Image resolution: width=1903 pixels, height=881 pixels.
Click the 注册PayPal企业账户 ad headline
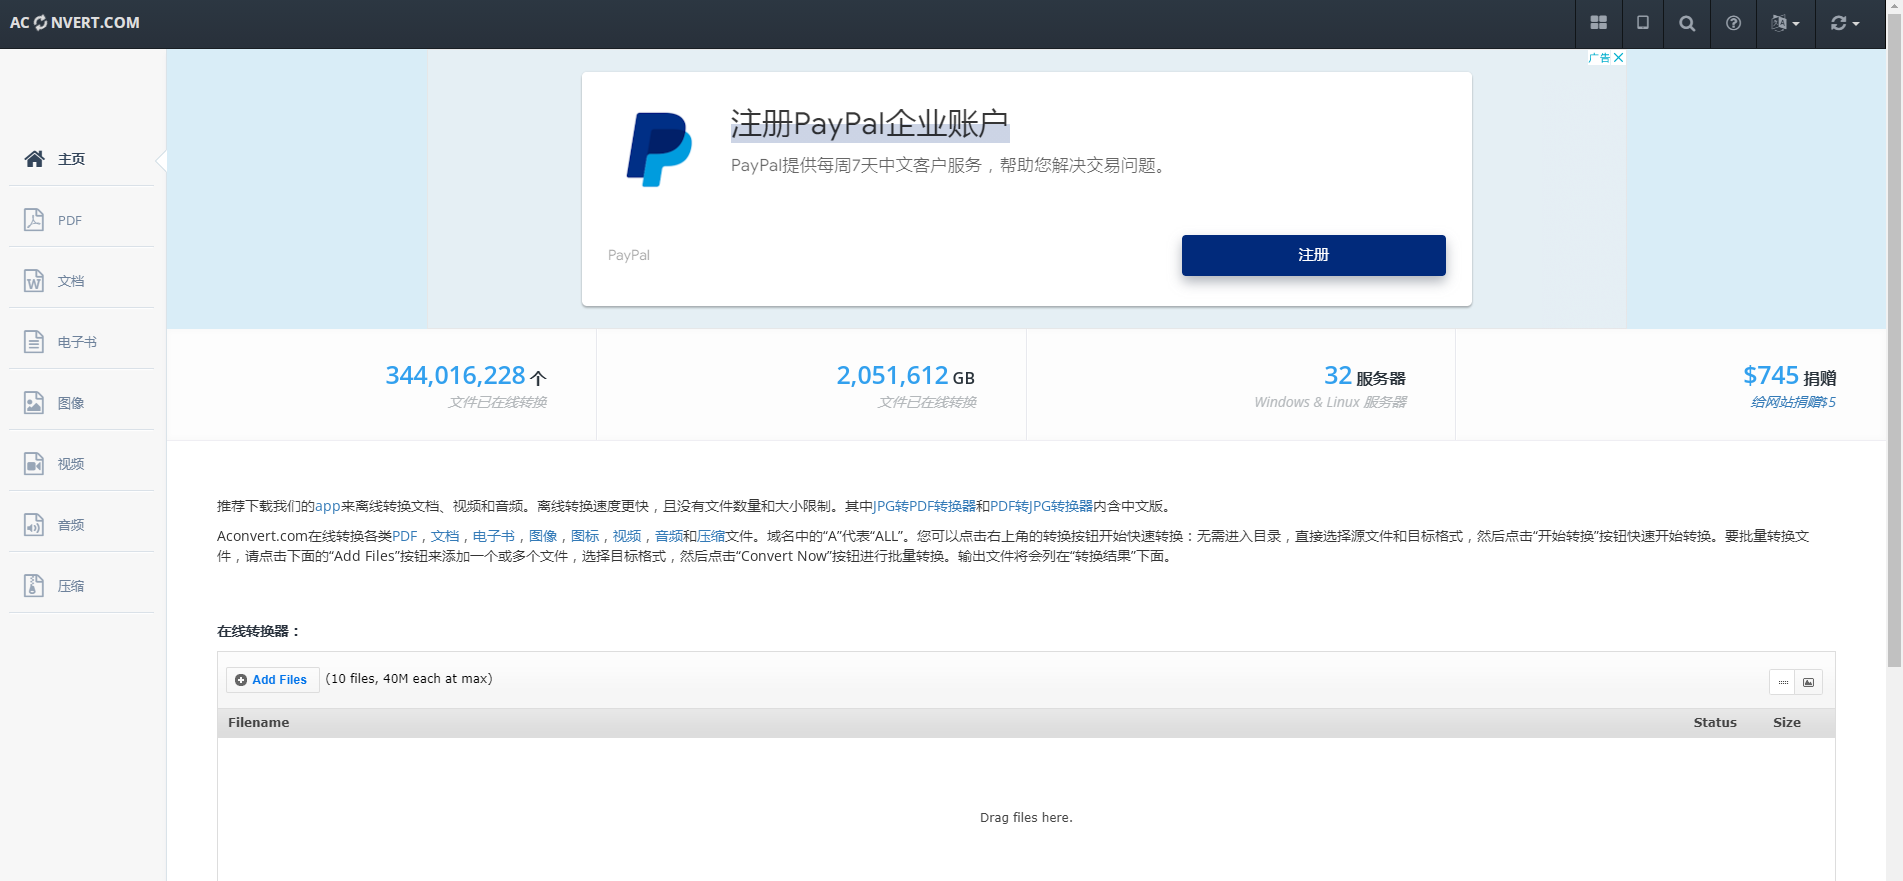coord(869,124)
